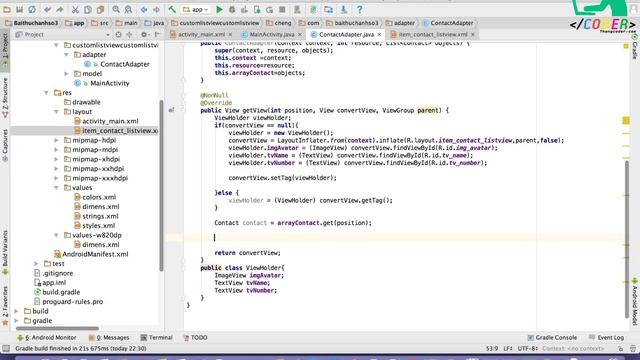Navigate Back with the left arrow icon

coord(144,9)
